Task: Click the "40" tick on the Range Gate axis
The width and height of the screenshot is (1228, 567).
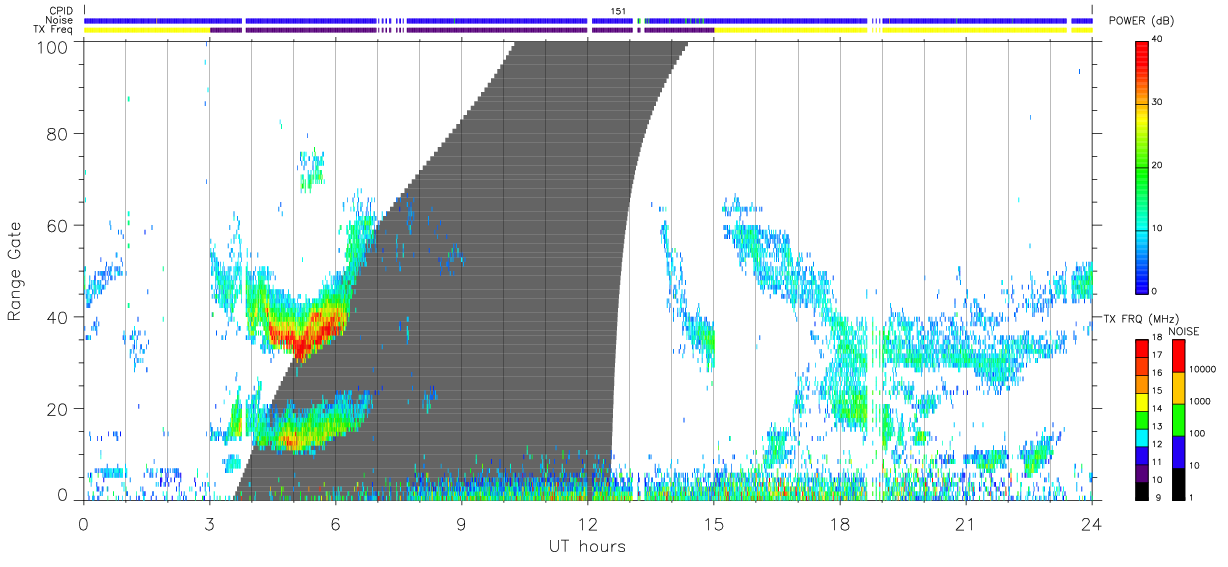Action: coord(59,317)
